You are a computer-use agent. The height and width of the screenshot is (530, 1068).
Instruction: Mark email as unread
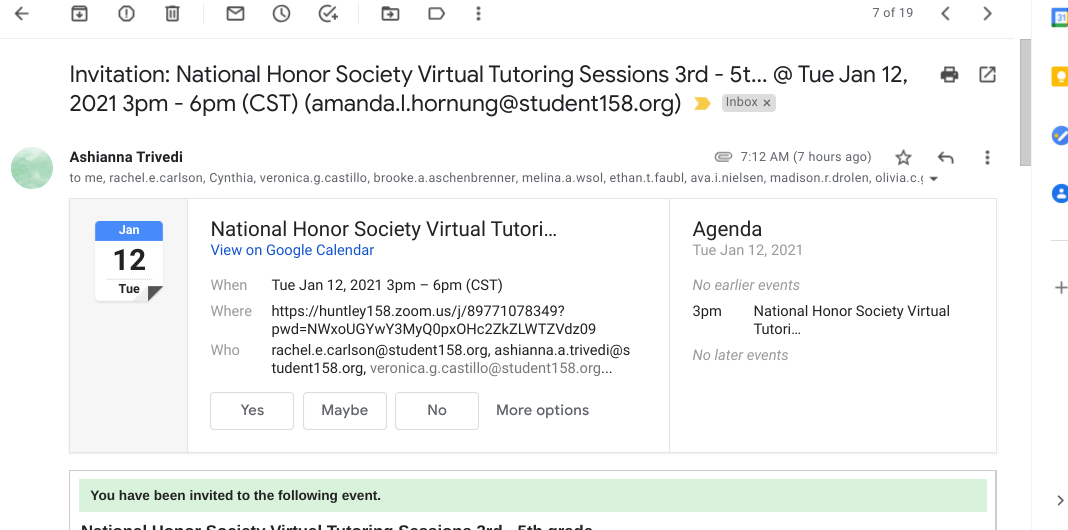235,13
